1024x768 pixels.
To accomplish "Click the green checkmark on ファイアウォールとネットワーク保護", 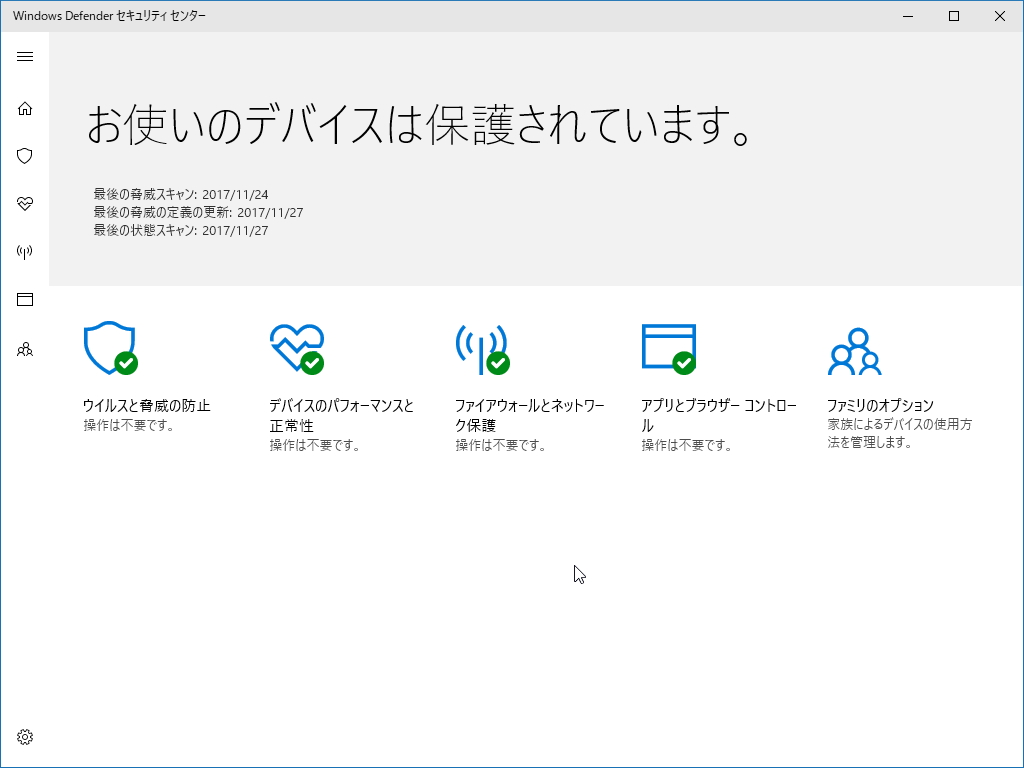I will (497, 363).
